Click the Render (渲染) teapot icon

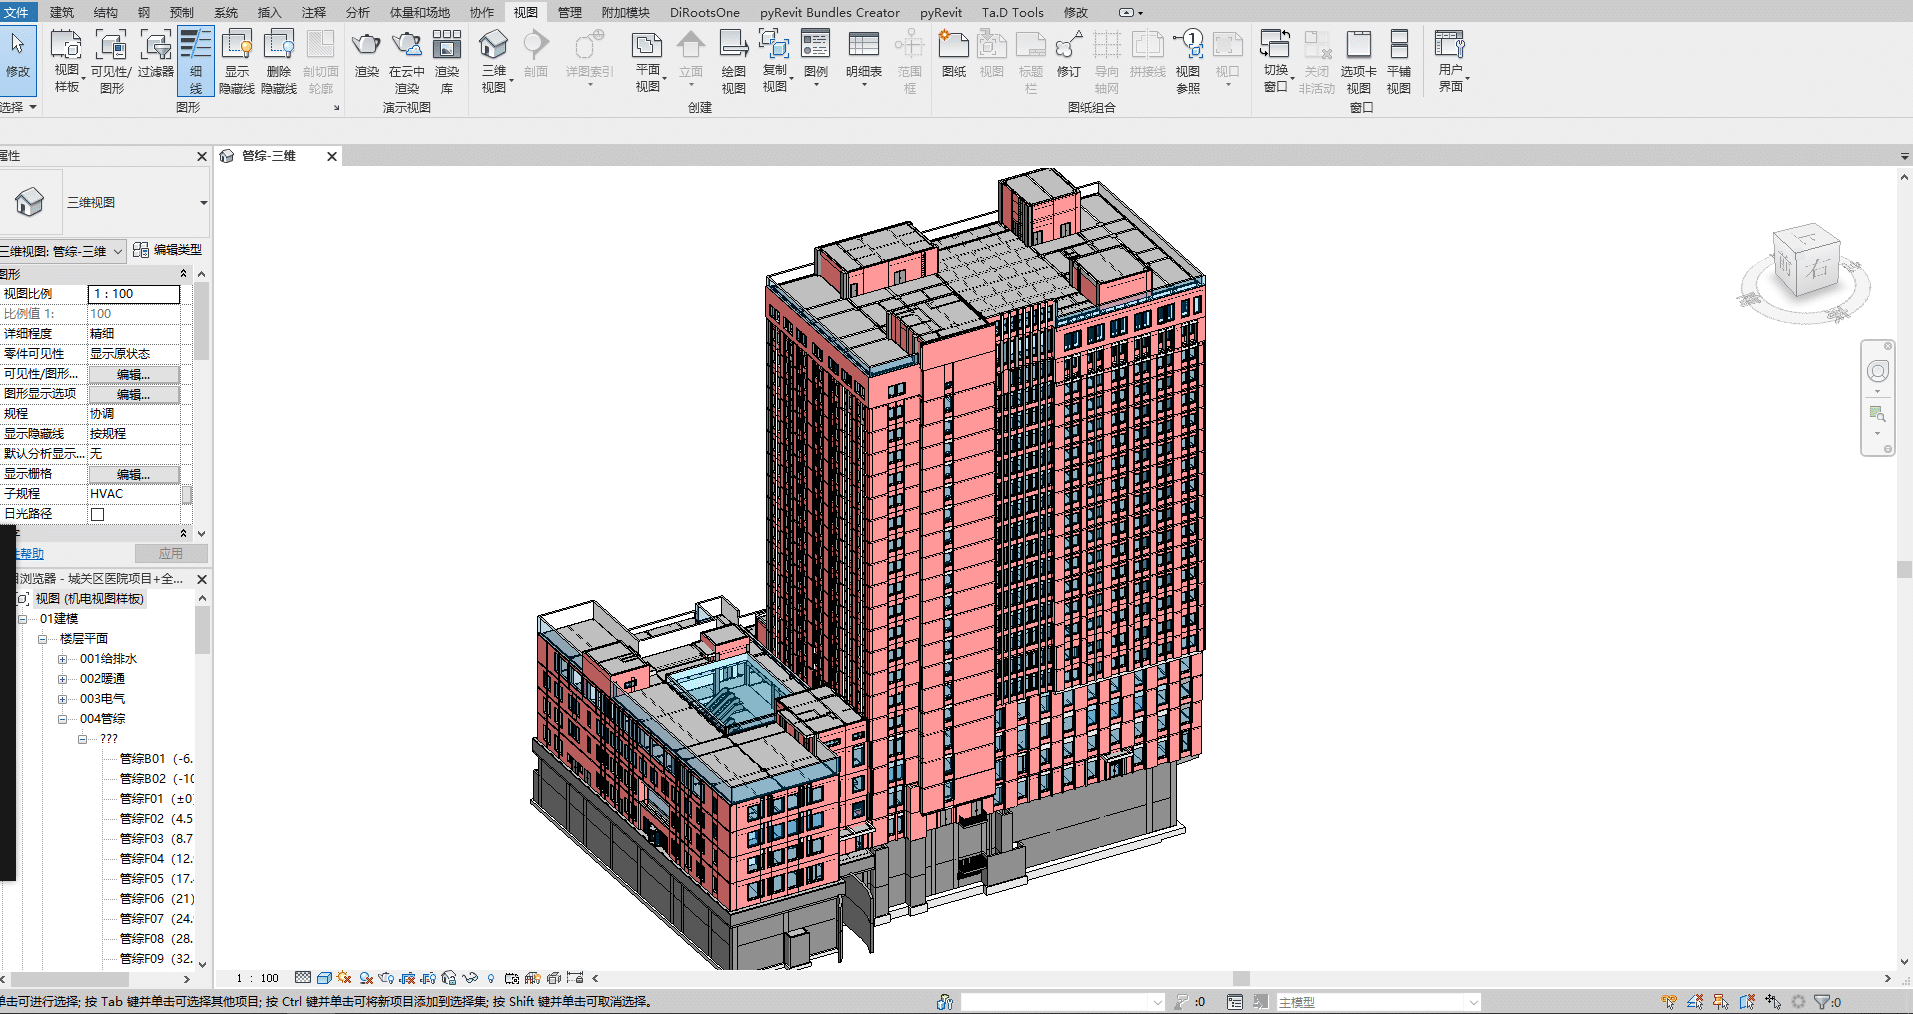[x=367, y=55]
